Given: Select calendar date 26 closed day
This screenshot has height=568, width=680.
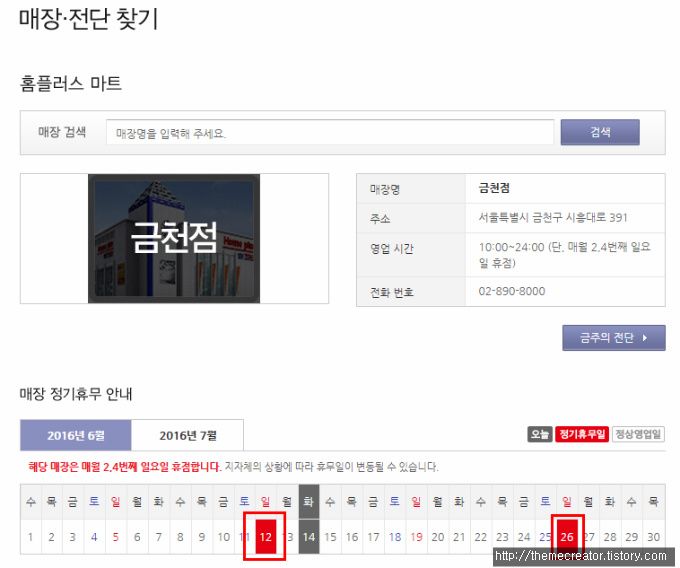Looking at the screenshot, I should pyautogui.click(x=567, y=537).
